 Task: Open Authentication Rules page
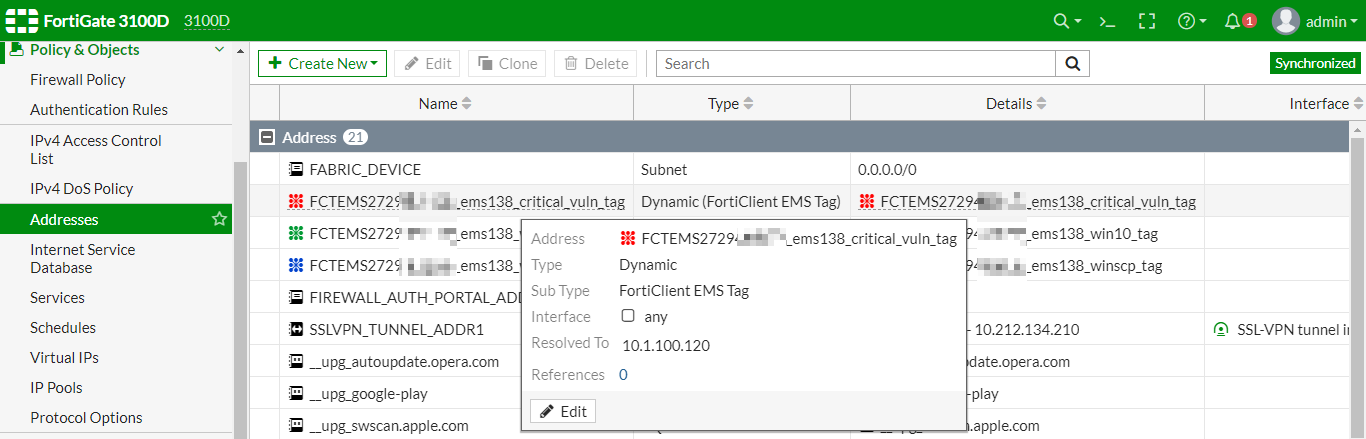[x=99, y=110]
